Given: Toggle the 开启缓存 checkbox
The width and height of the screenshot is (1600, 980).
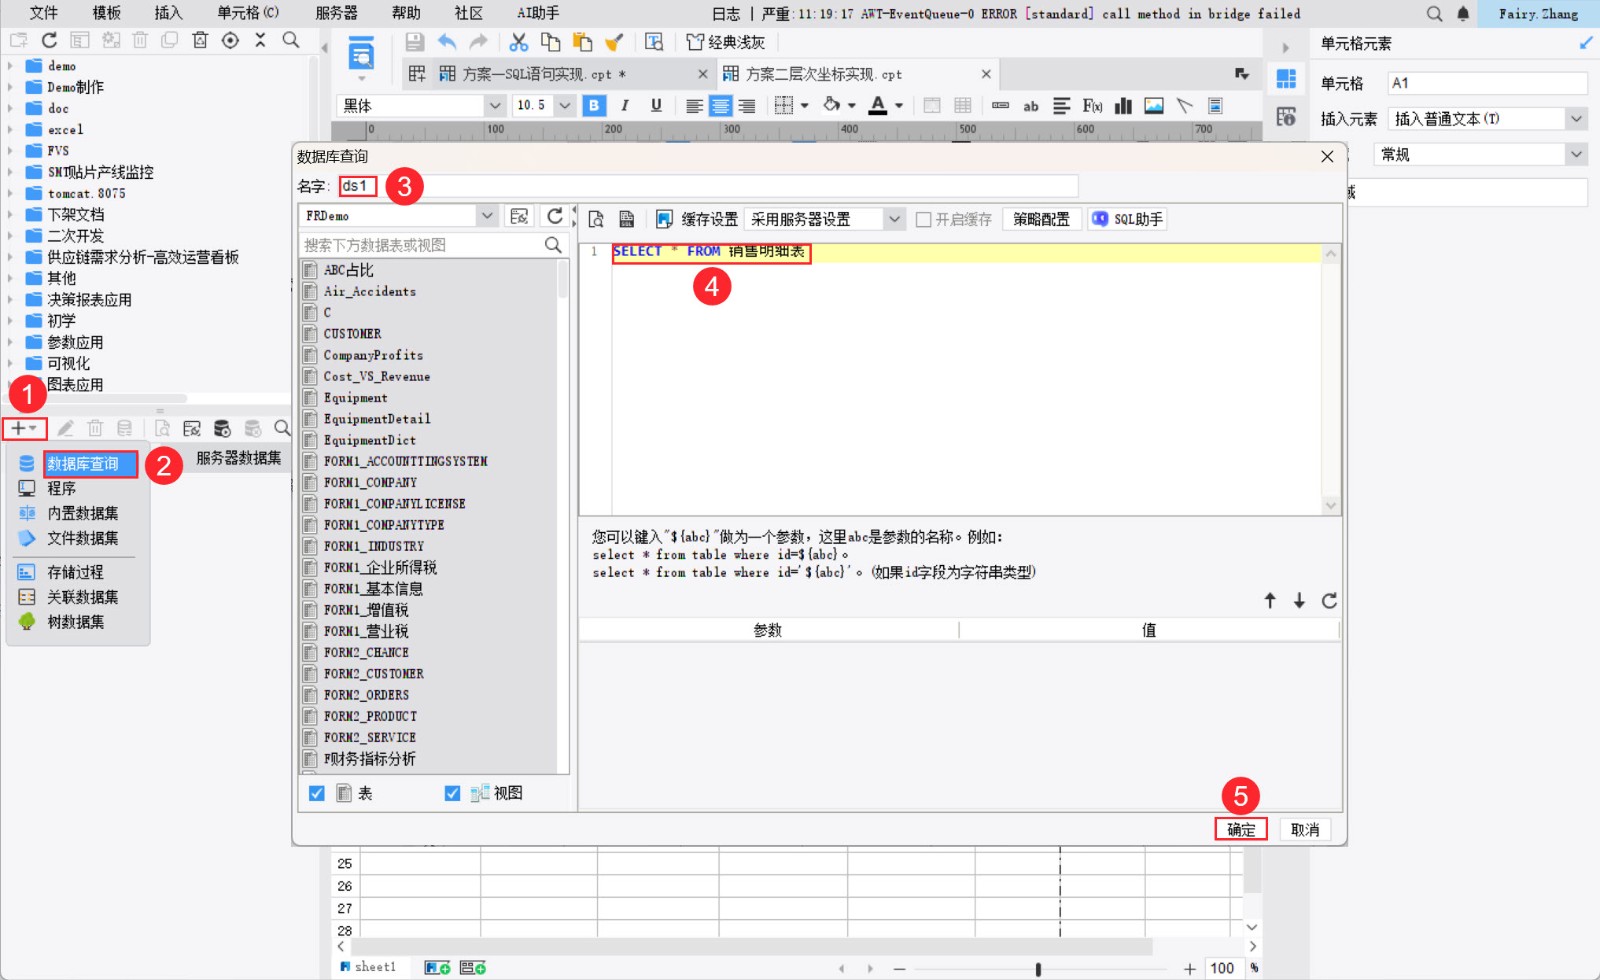Looking at the screenshot, I should click(924, 219).
